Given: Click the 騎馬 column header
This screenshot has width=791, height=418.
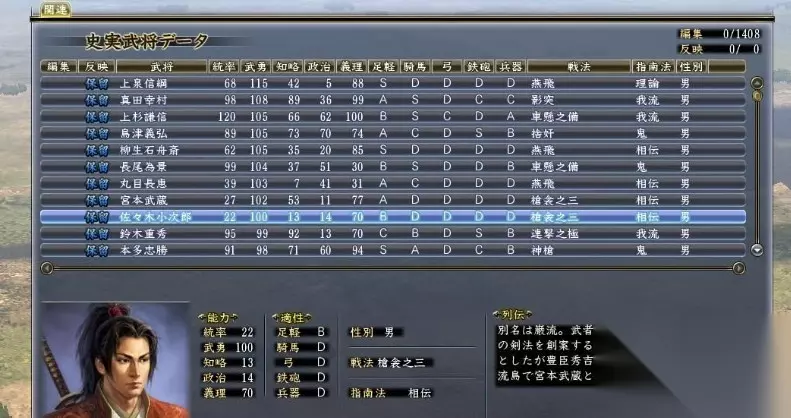Looking at the screenshot, I should coord(415,67).
